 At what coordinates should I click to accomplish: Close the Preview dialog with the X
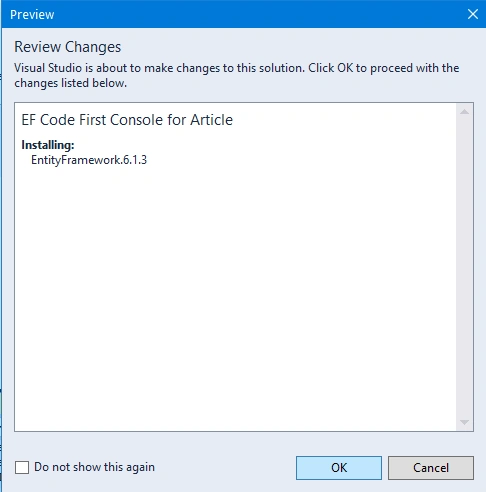point(473,14)
